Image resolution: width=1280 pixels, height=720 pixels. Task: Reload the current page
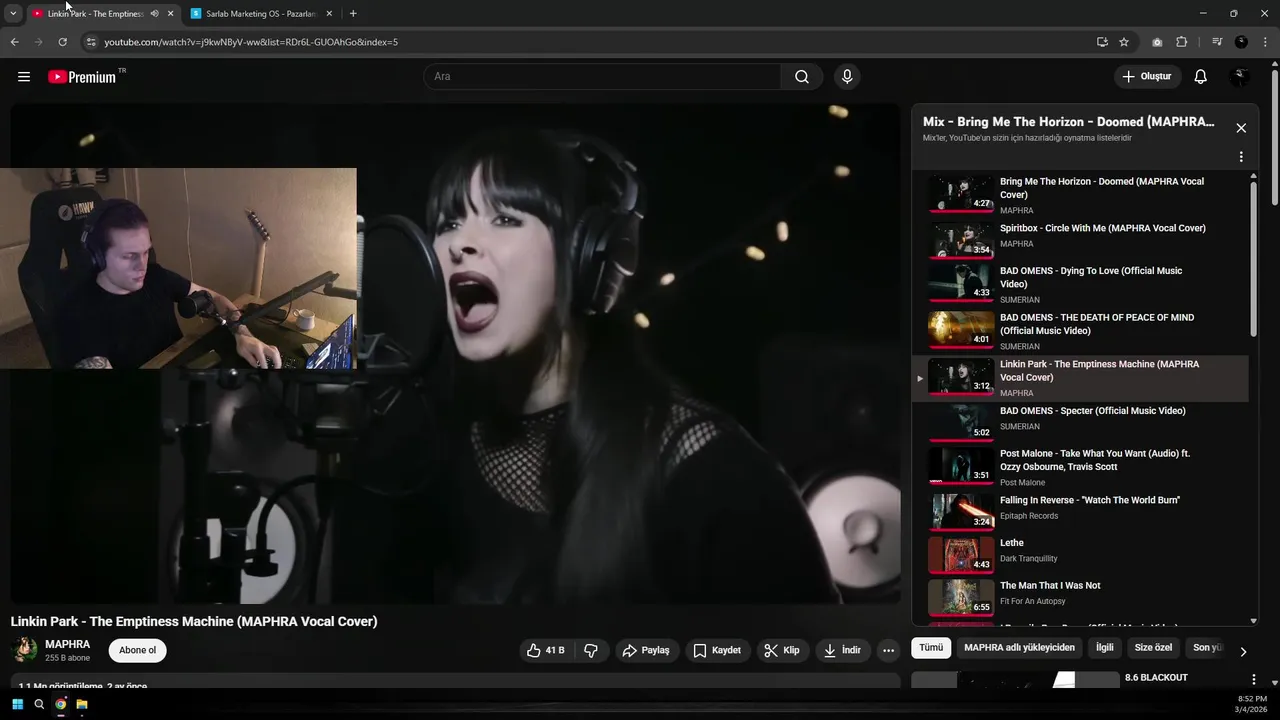[62, 42]
